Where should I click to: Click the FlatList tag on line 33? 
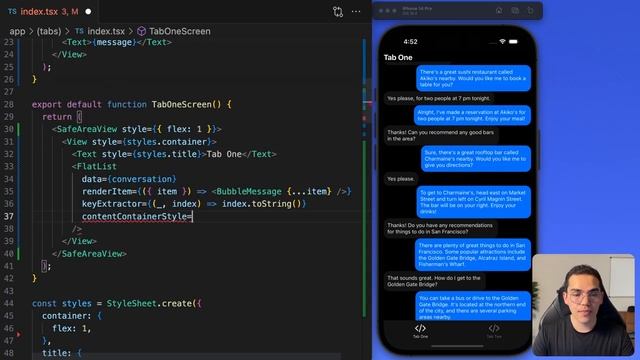[x=96, y=167]
